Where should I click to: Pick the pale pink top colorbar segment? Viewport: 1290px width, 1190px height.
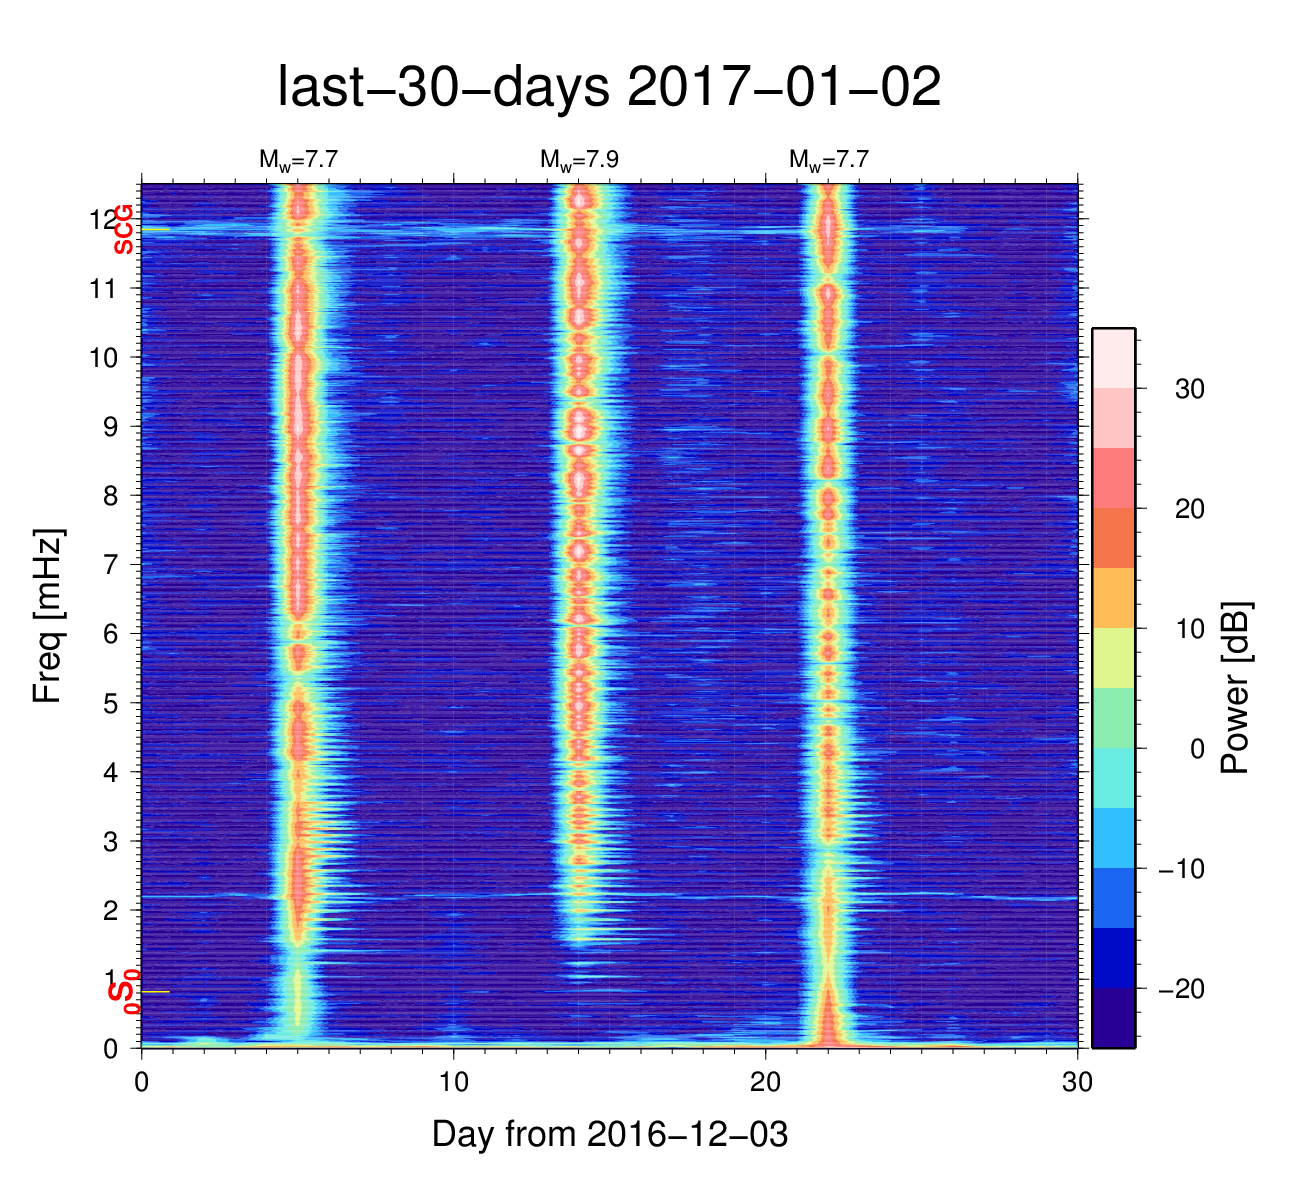pyautogui.click(x=1113, y=357)
